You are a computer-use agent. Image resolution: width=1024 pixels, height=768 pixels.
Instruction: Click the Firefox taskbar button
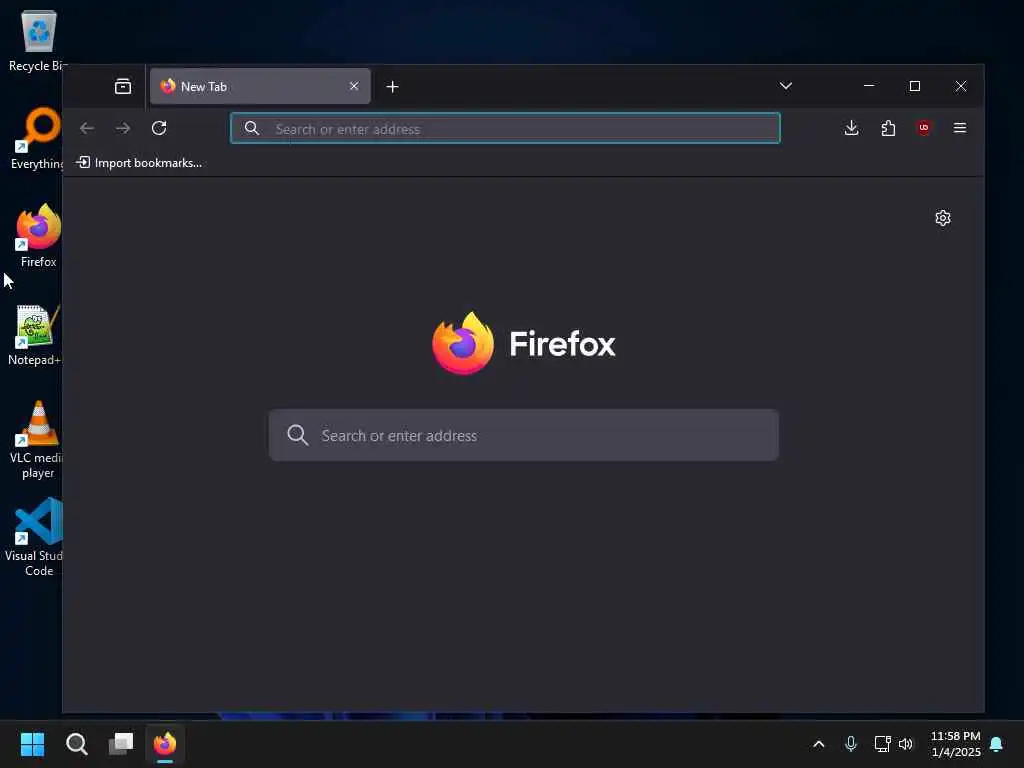[165, 744]
